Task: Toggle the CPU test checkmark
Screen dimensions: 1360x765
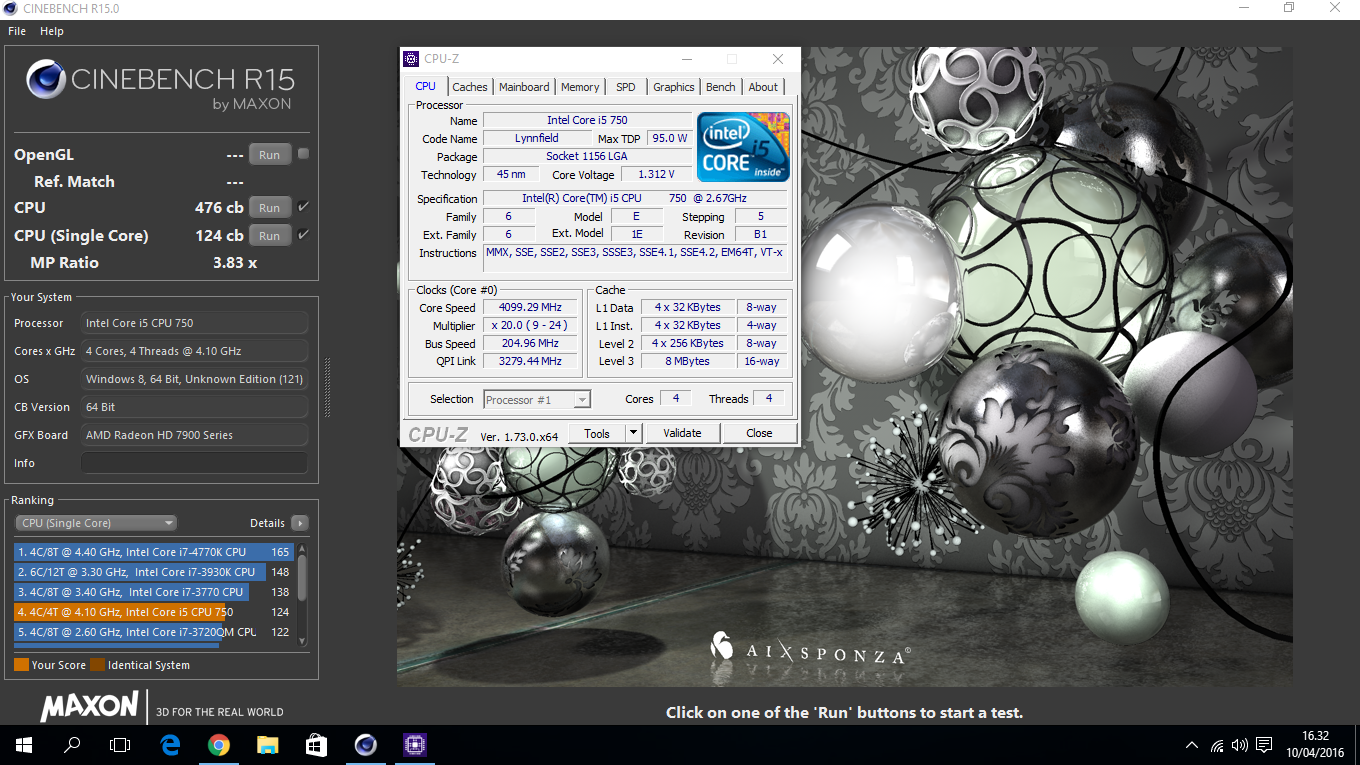Action: tap(303, 207)
